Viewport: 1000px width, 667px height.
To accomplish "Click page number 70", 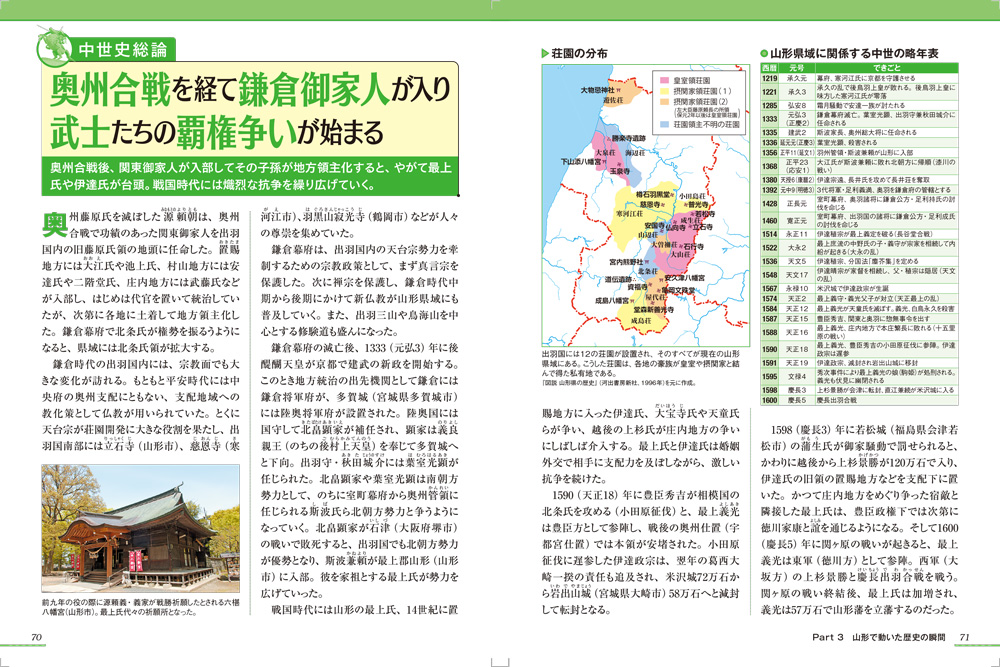I will click(x=36, y=637).
